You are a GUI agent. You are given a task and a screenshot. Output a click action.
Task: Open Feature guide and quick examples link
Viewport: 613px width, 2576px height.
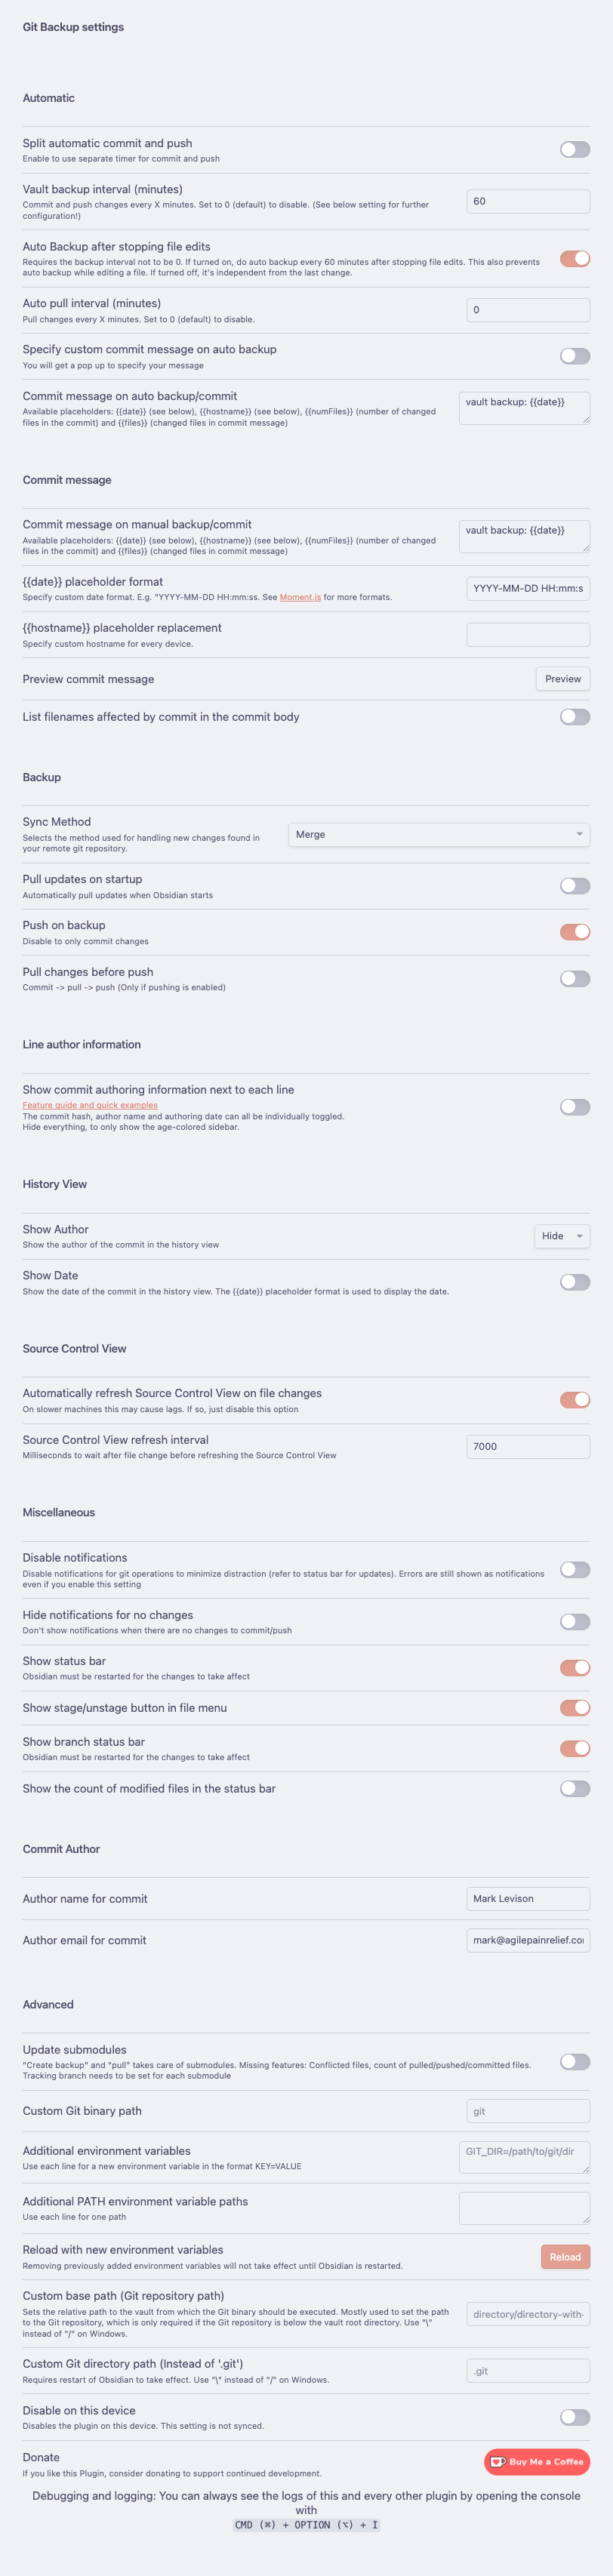(x=90, y=1105)
